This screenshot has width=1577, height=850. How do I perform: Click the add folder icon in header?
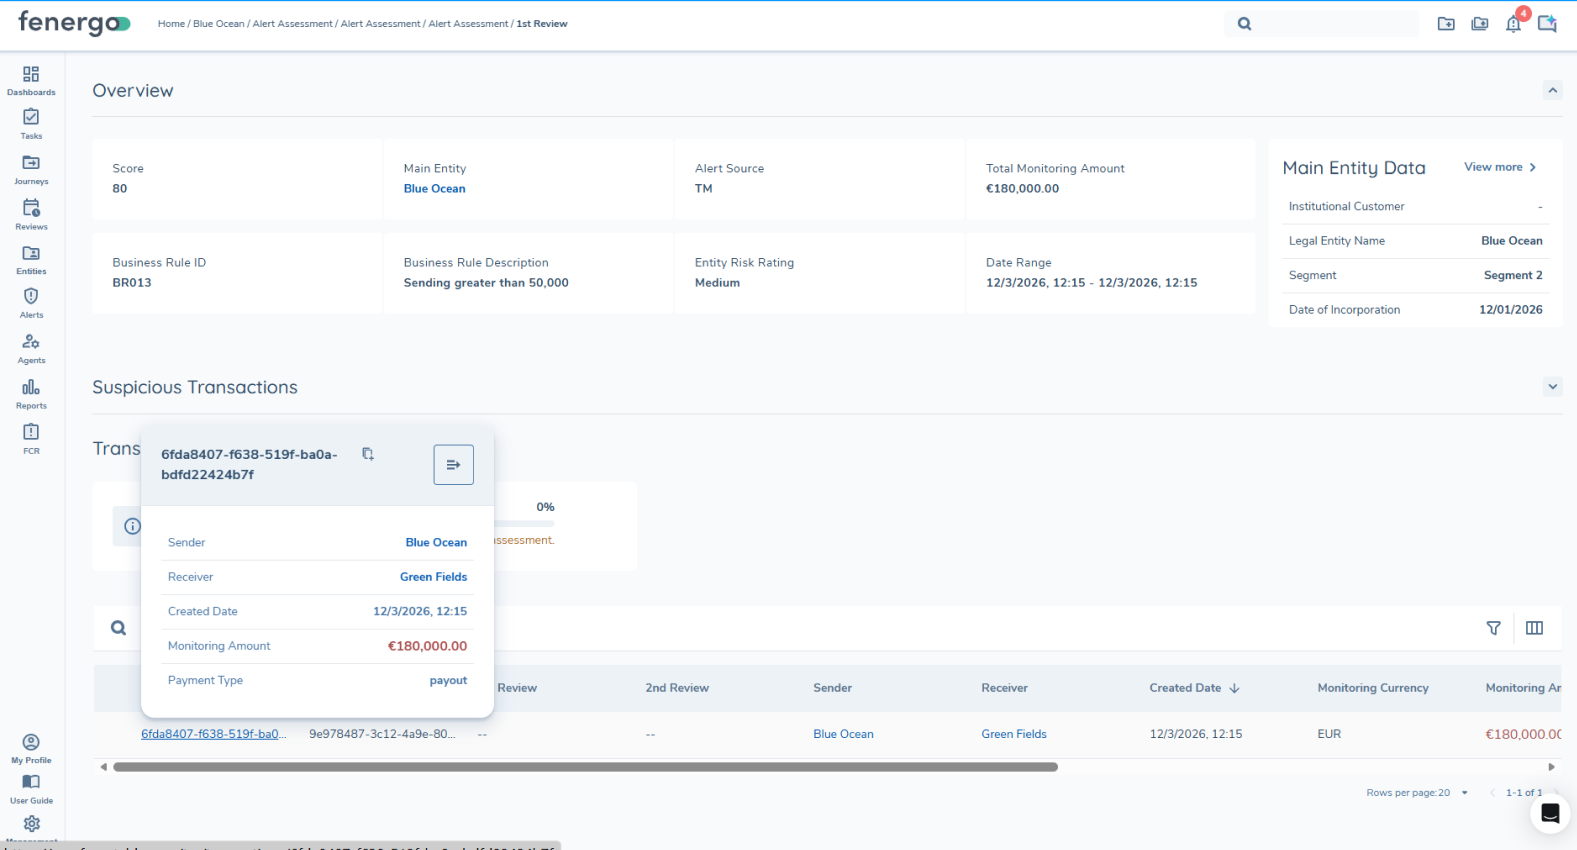point(1446,24)
